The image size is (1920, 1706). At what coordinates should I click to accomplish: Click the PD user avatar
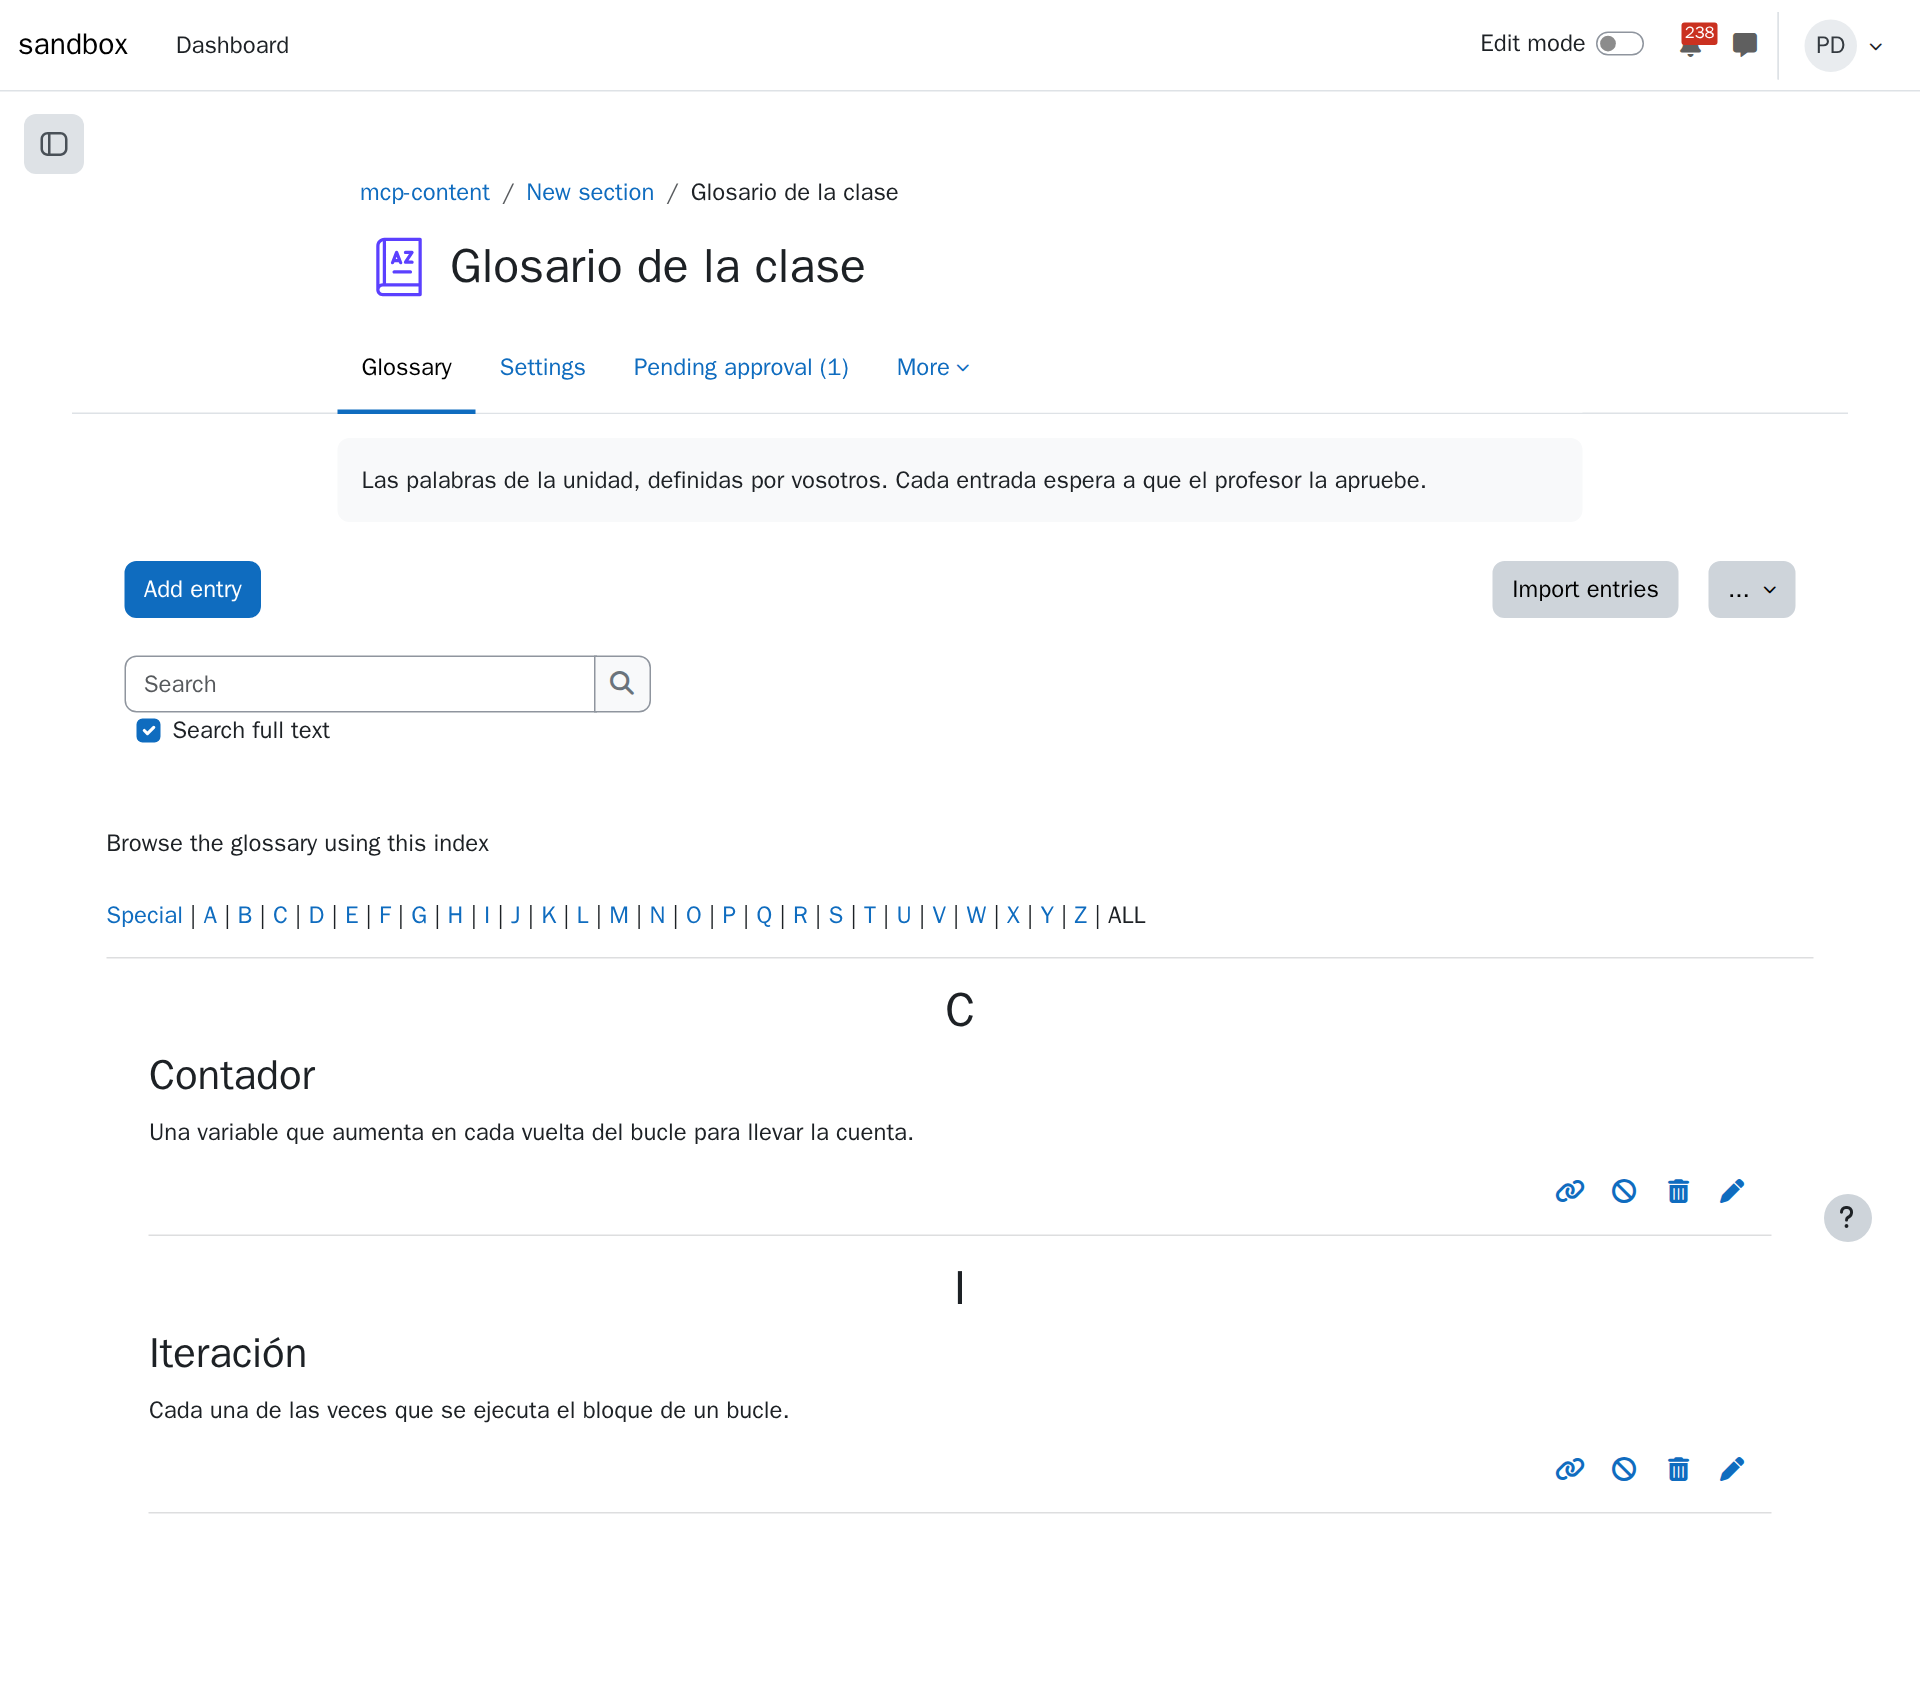1830,45
